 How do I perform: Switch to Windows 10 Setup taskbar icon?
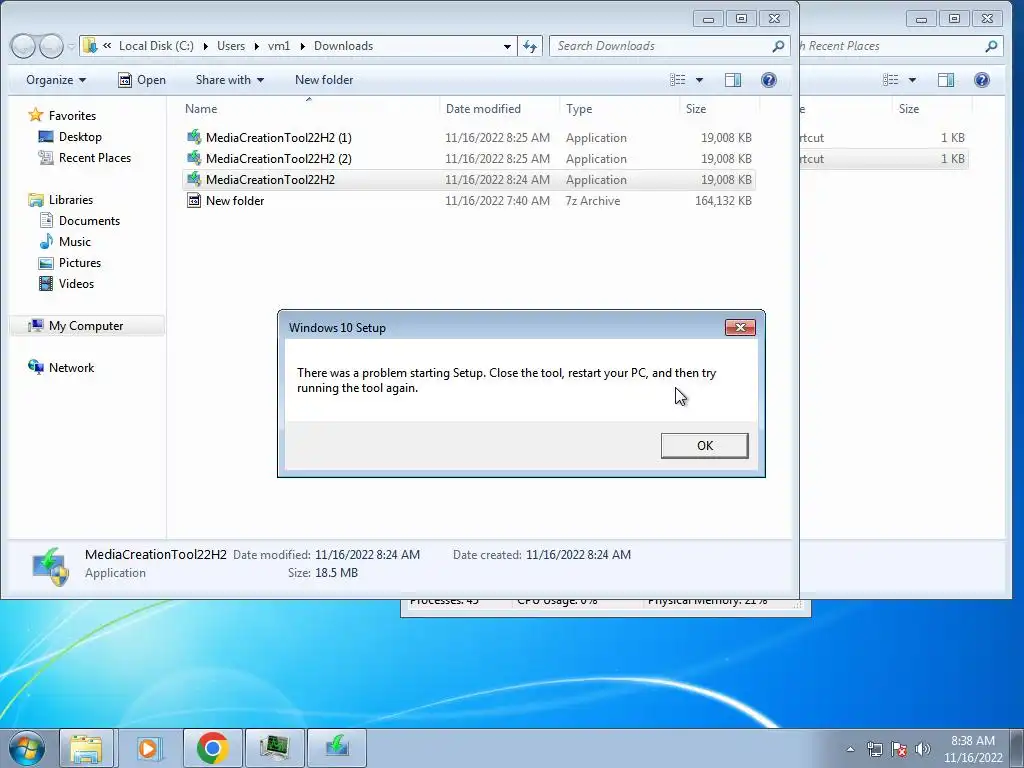(336, 748)
